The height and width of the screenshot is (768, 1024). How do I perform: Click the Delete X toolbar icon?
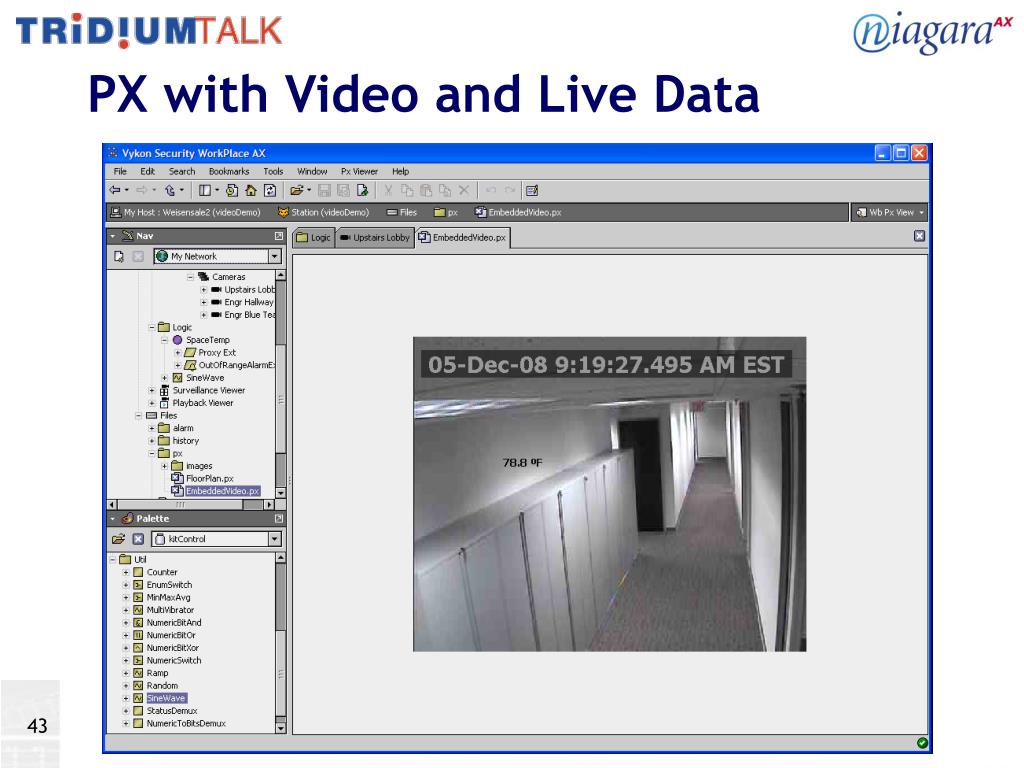point(464,190)
